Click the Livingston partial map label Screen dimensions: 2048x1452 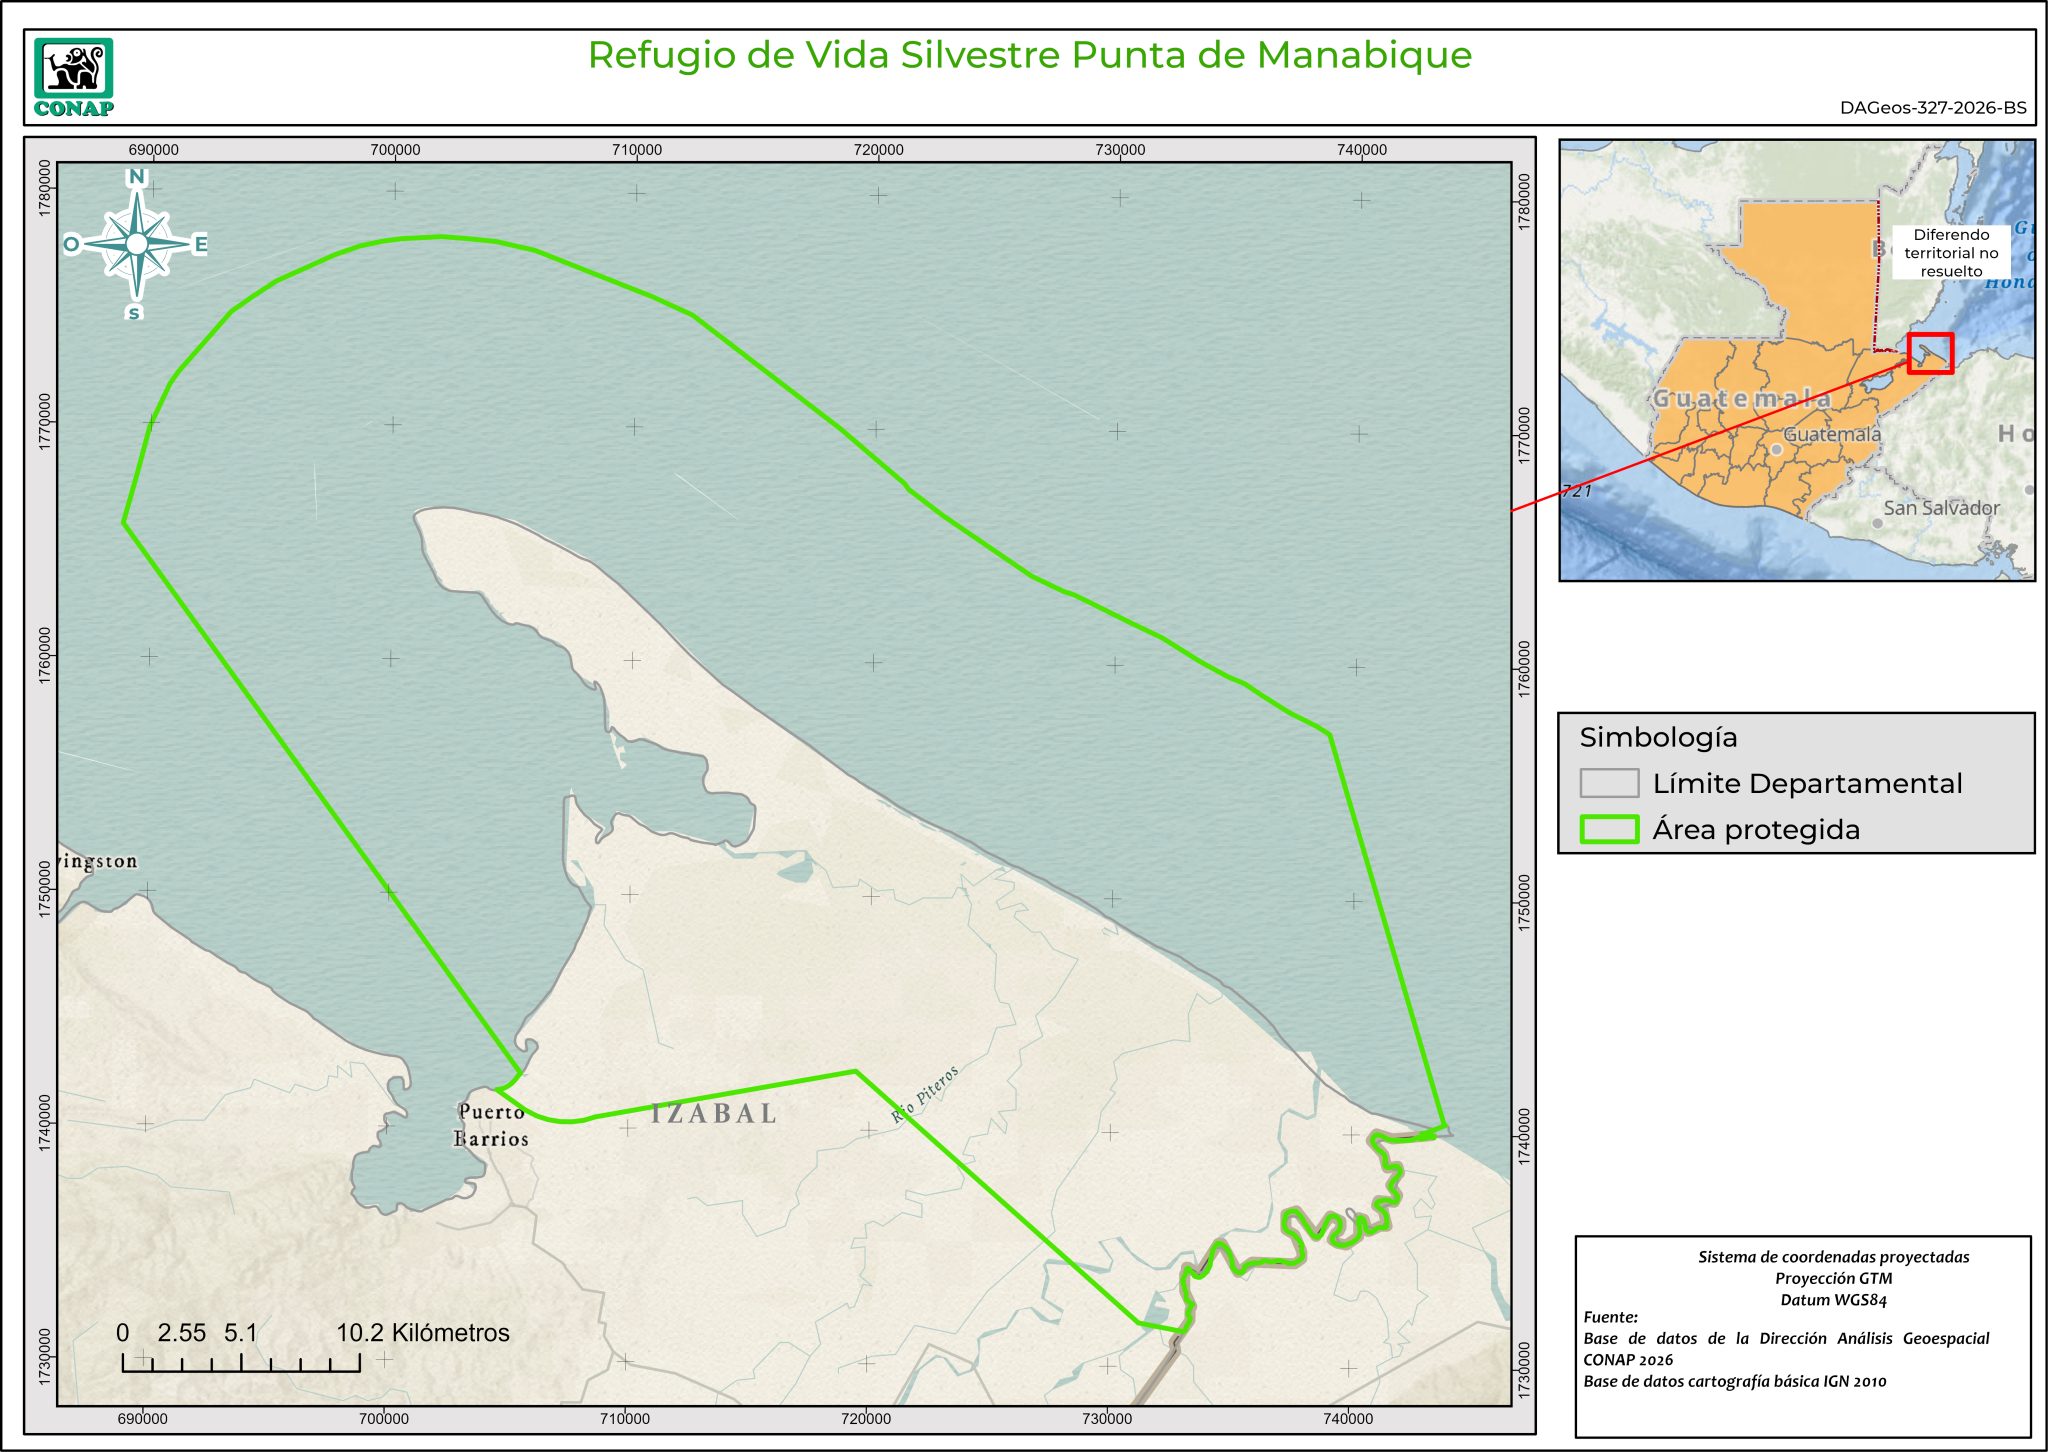tap(97, 861)
